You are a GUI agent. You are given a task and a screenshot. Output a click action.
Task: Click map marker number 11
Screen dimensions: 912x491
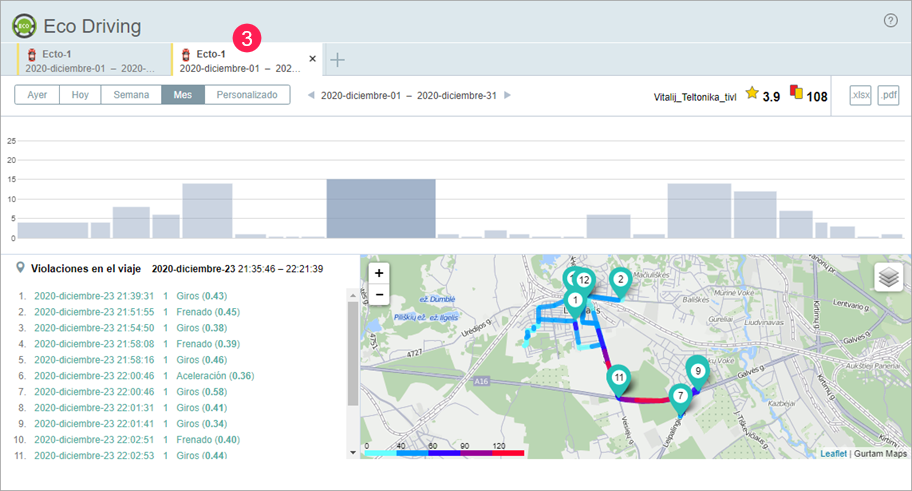point(619,378)
